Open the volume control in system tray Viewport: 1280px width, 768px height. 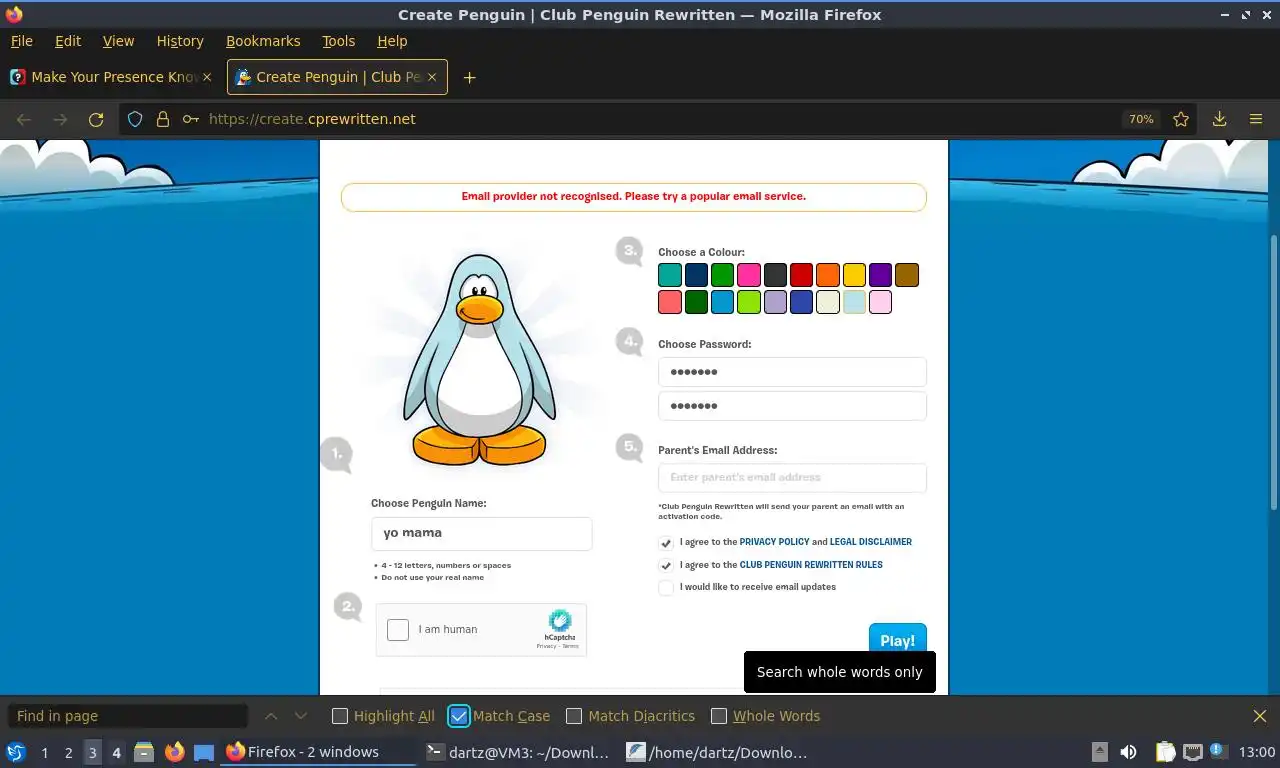[1128, 752]
